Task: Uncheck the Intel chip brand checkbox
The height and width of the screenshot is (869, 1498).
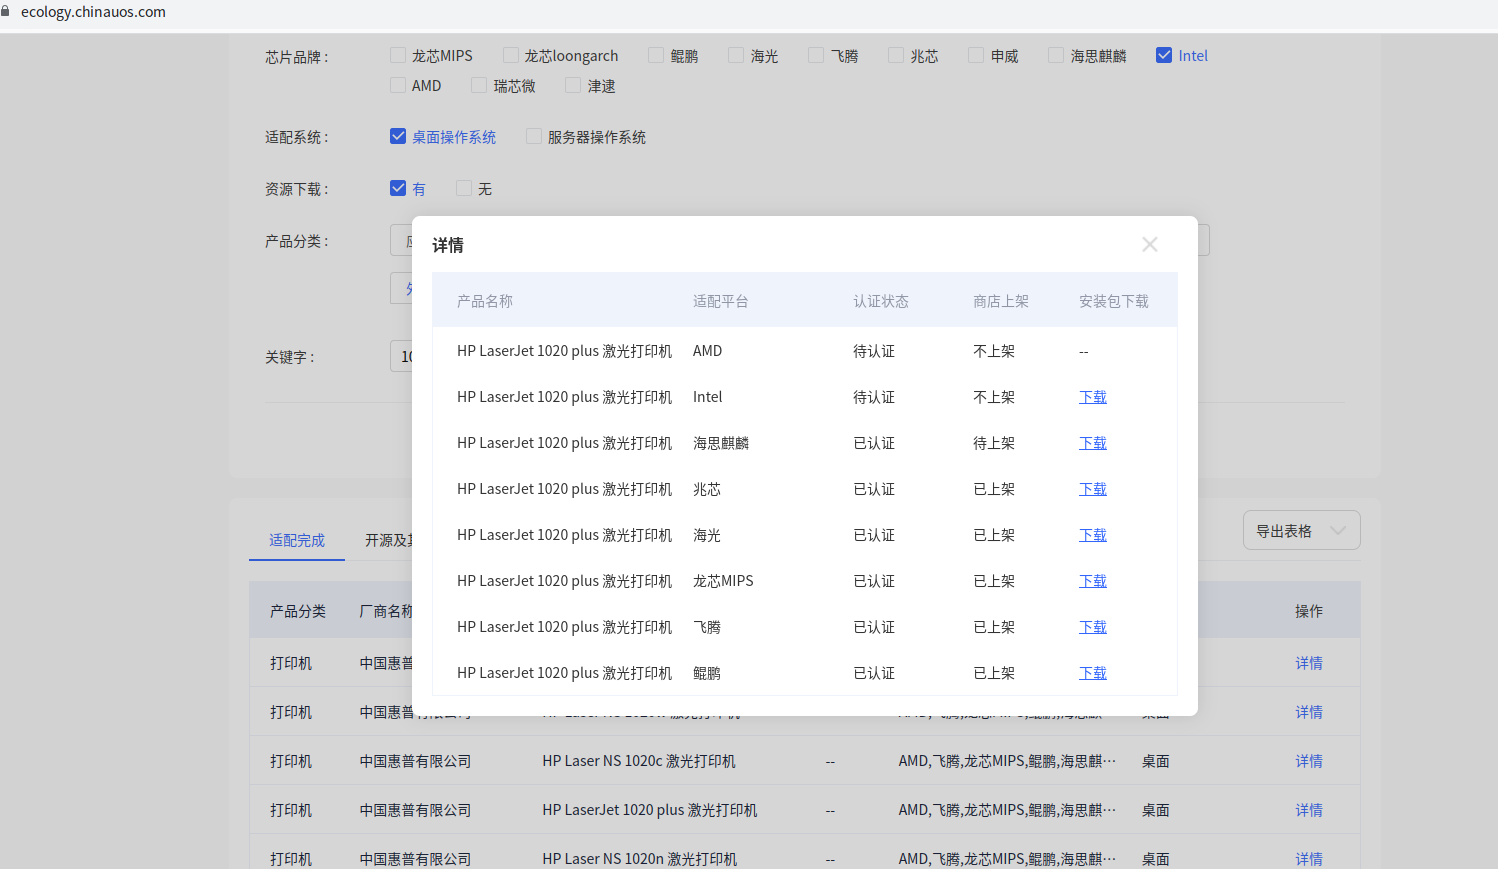Action: tap(1164, 56)
